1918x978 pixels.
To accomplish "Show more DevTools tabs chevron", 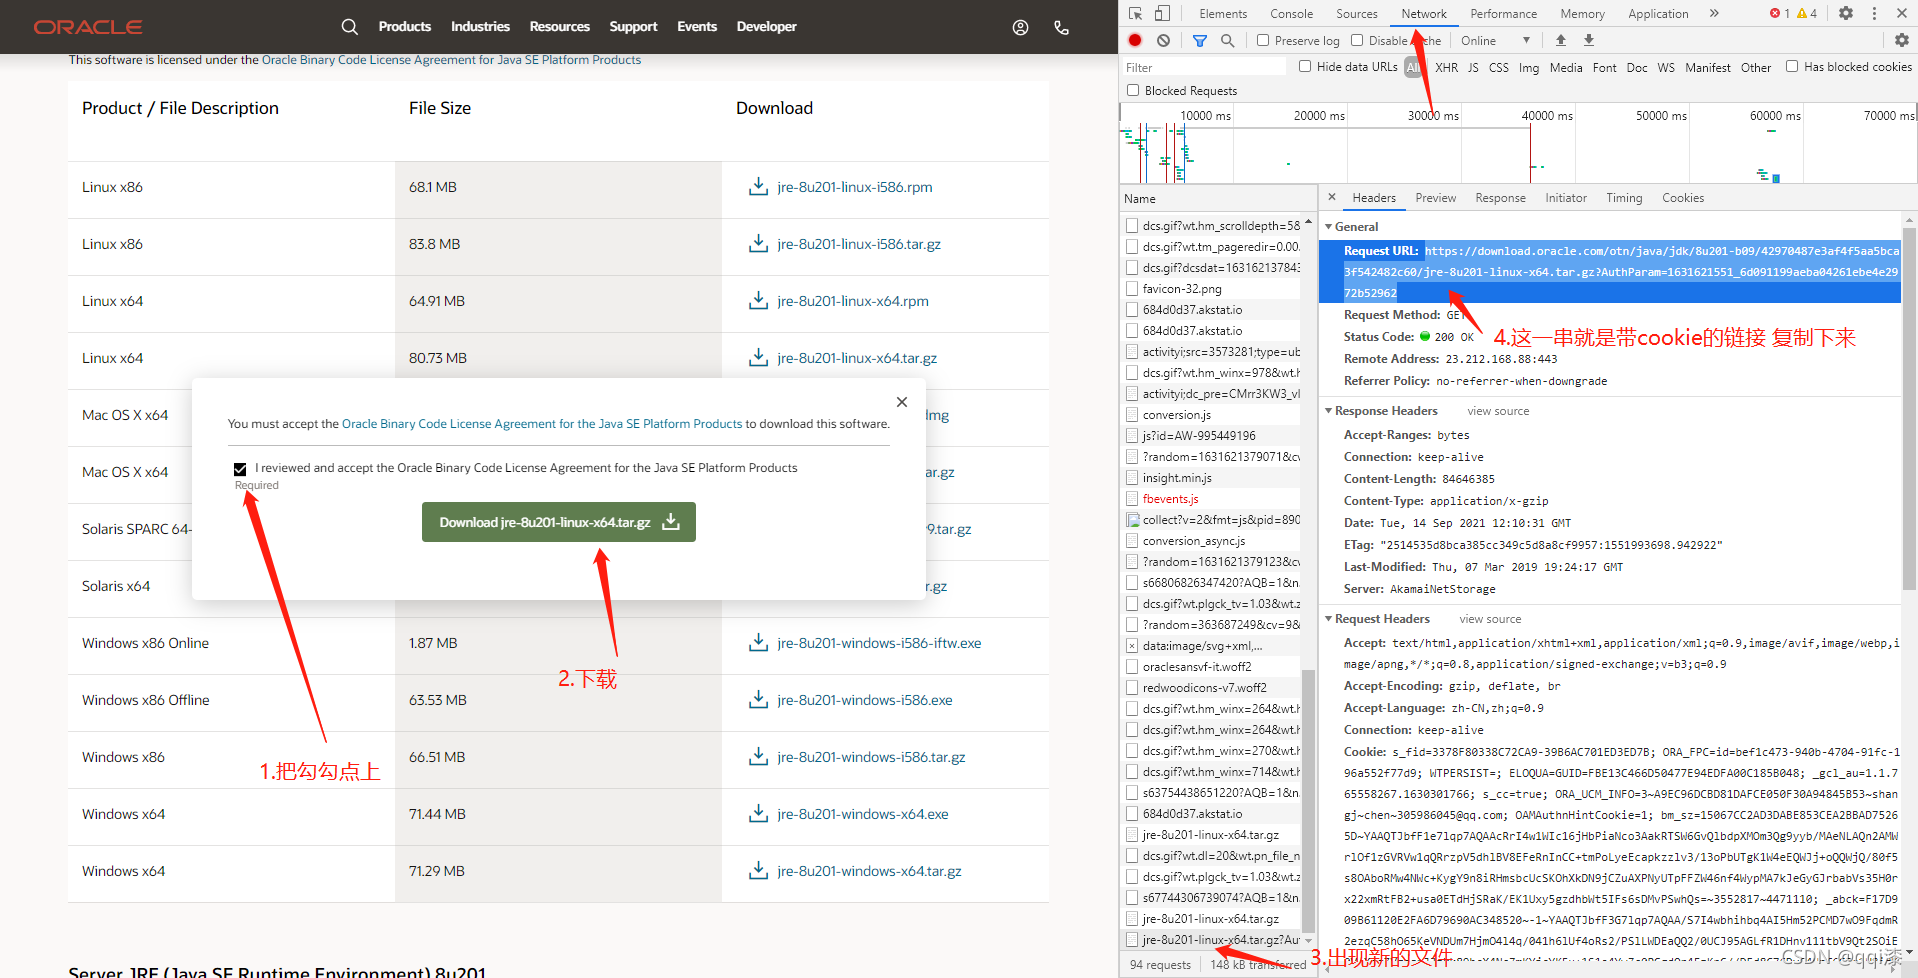I will tap(1714, 13).
